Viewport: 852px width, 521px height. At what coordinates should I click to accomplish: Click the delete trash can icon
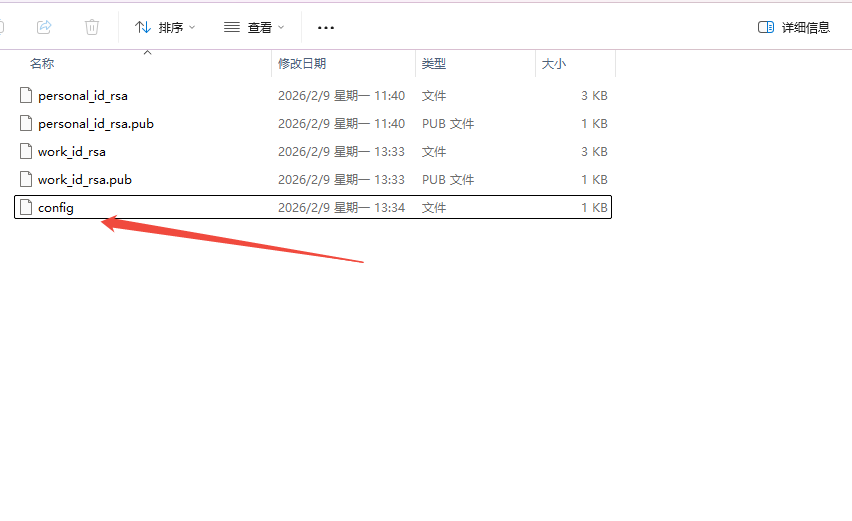tap(92, 27)
